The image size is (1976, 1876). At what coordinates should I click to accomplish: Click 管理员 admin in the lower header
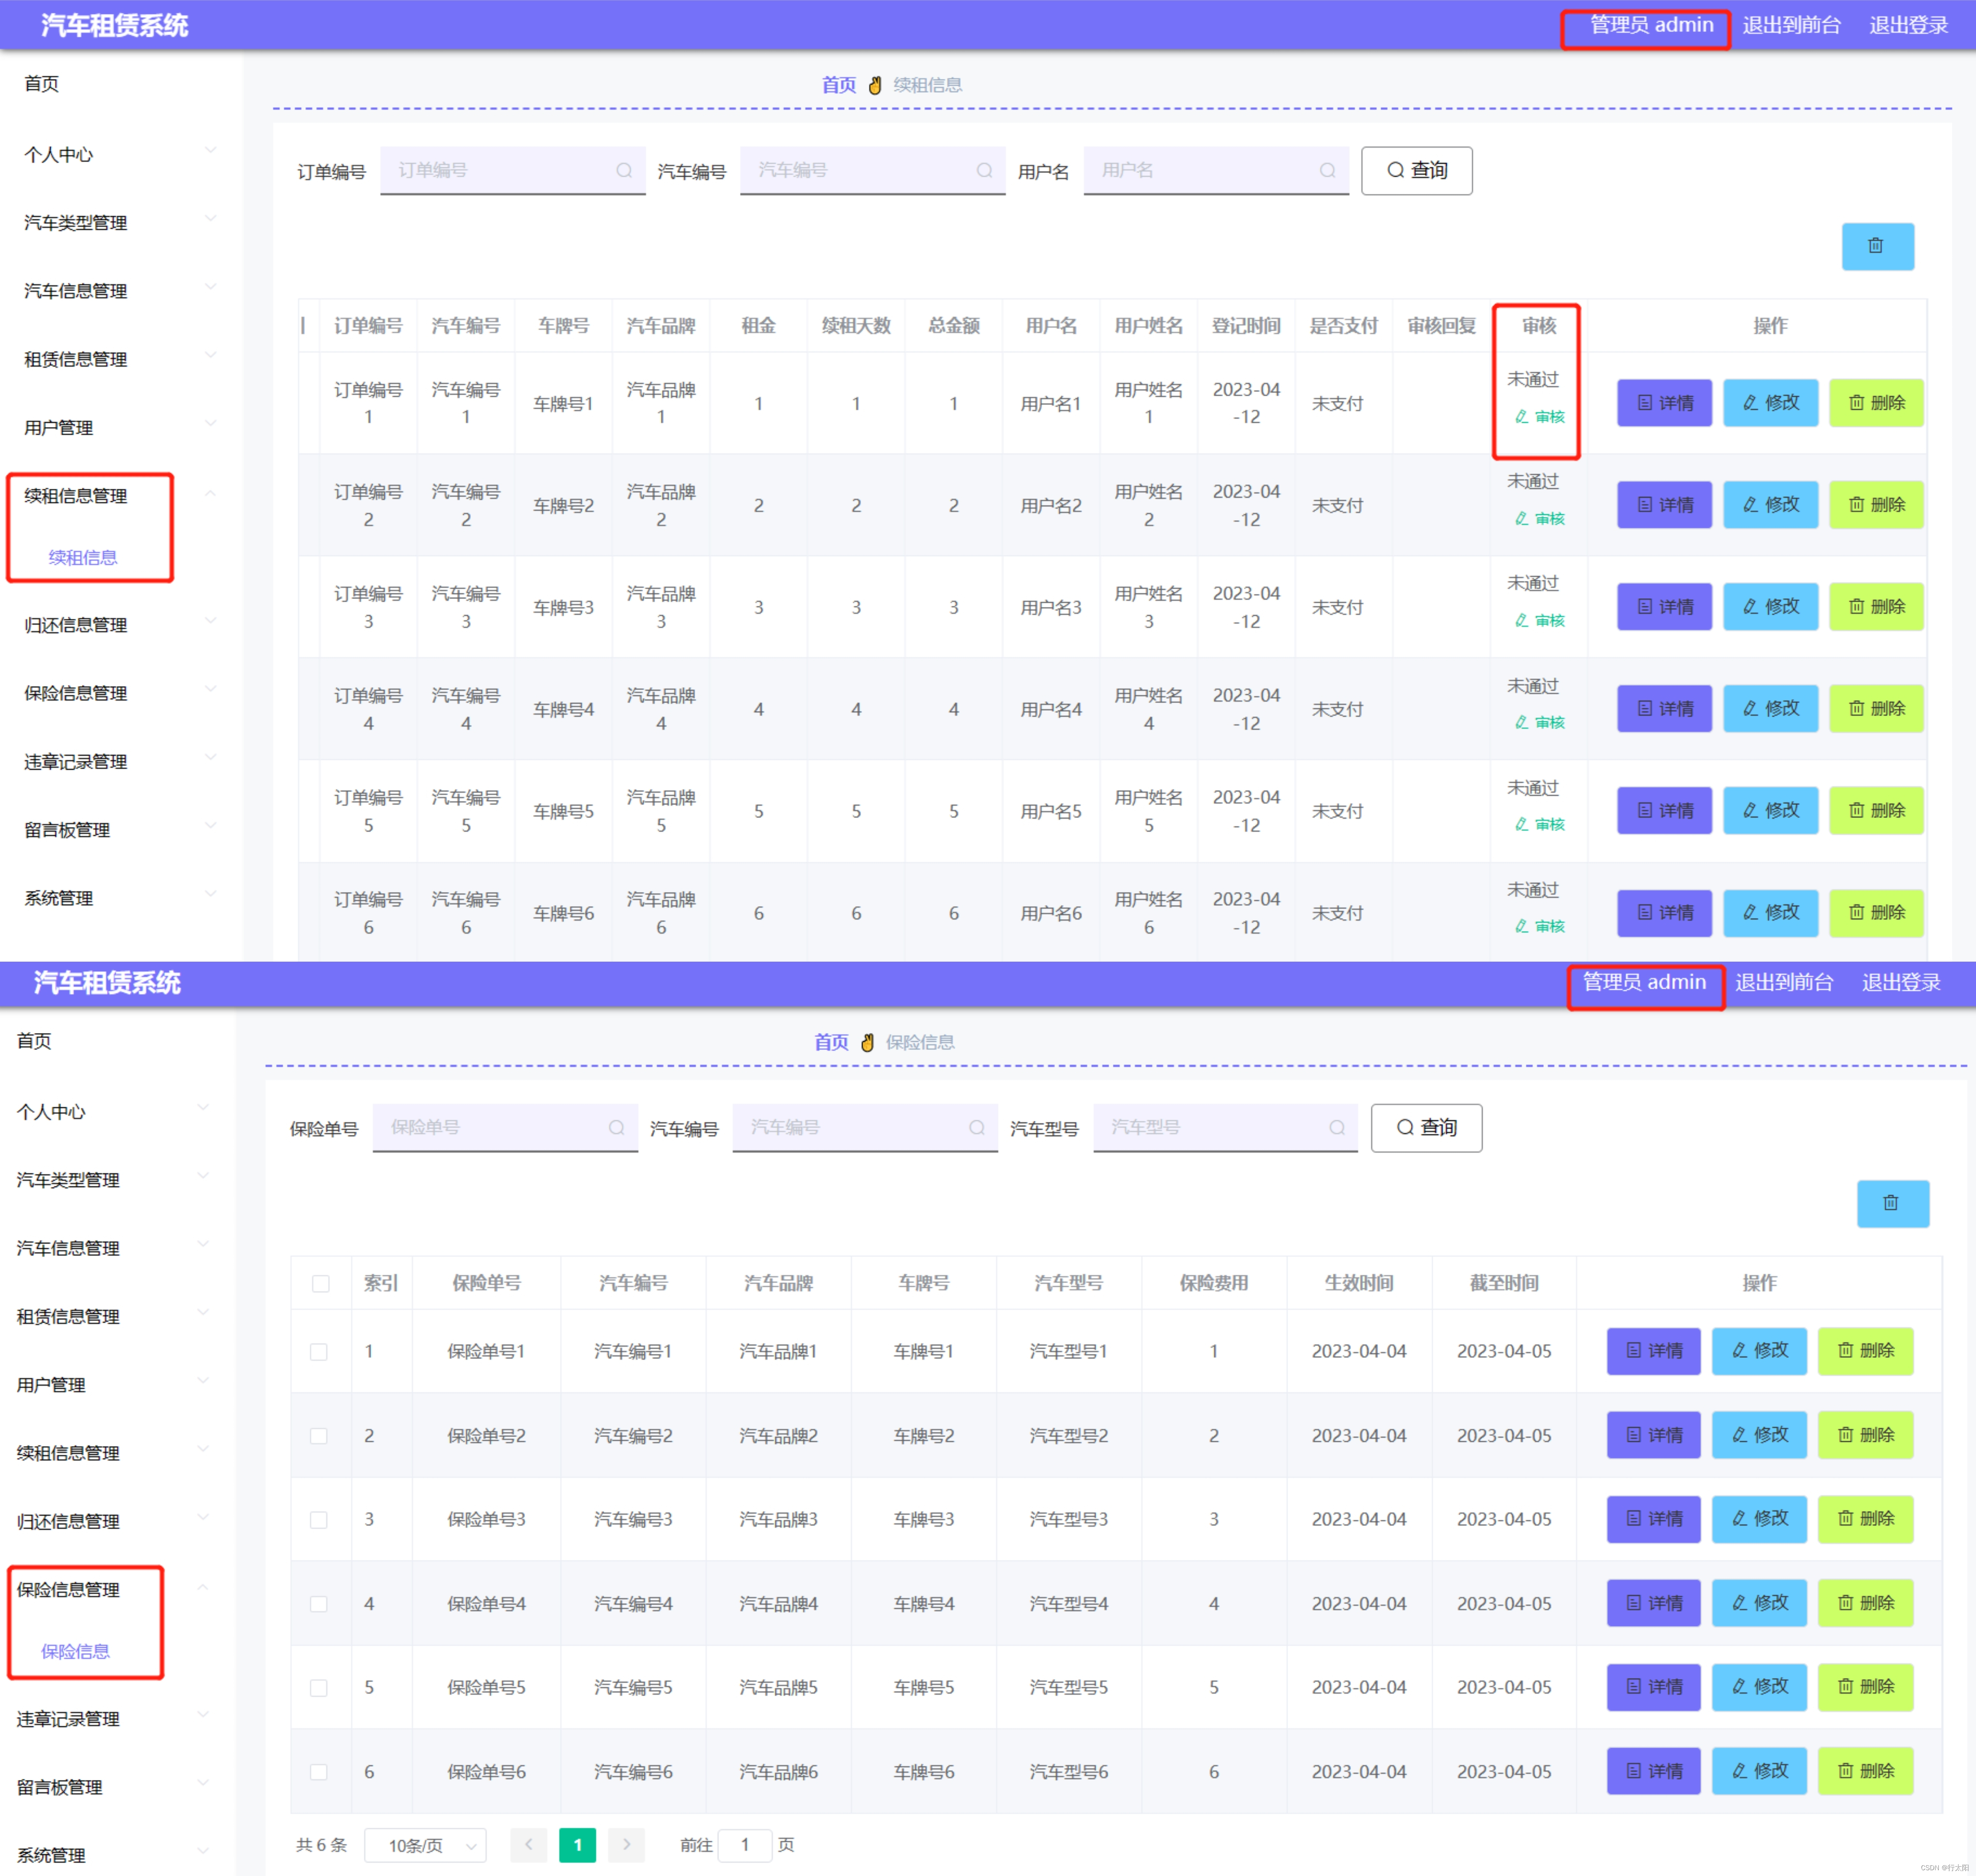point(1644,982)
